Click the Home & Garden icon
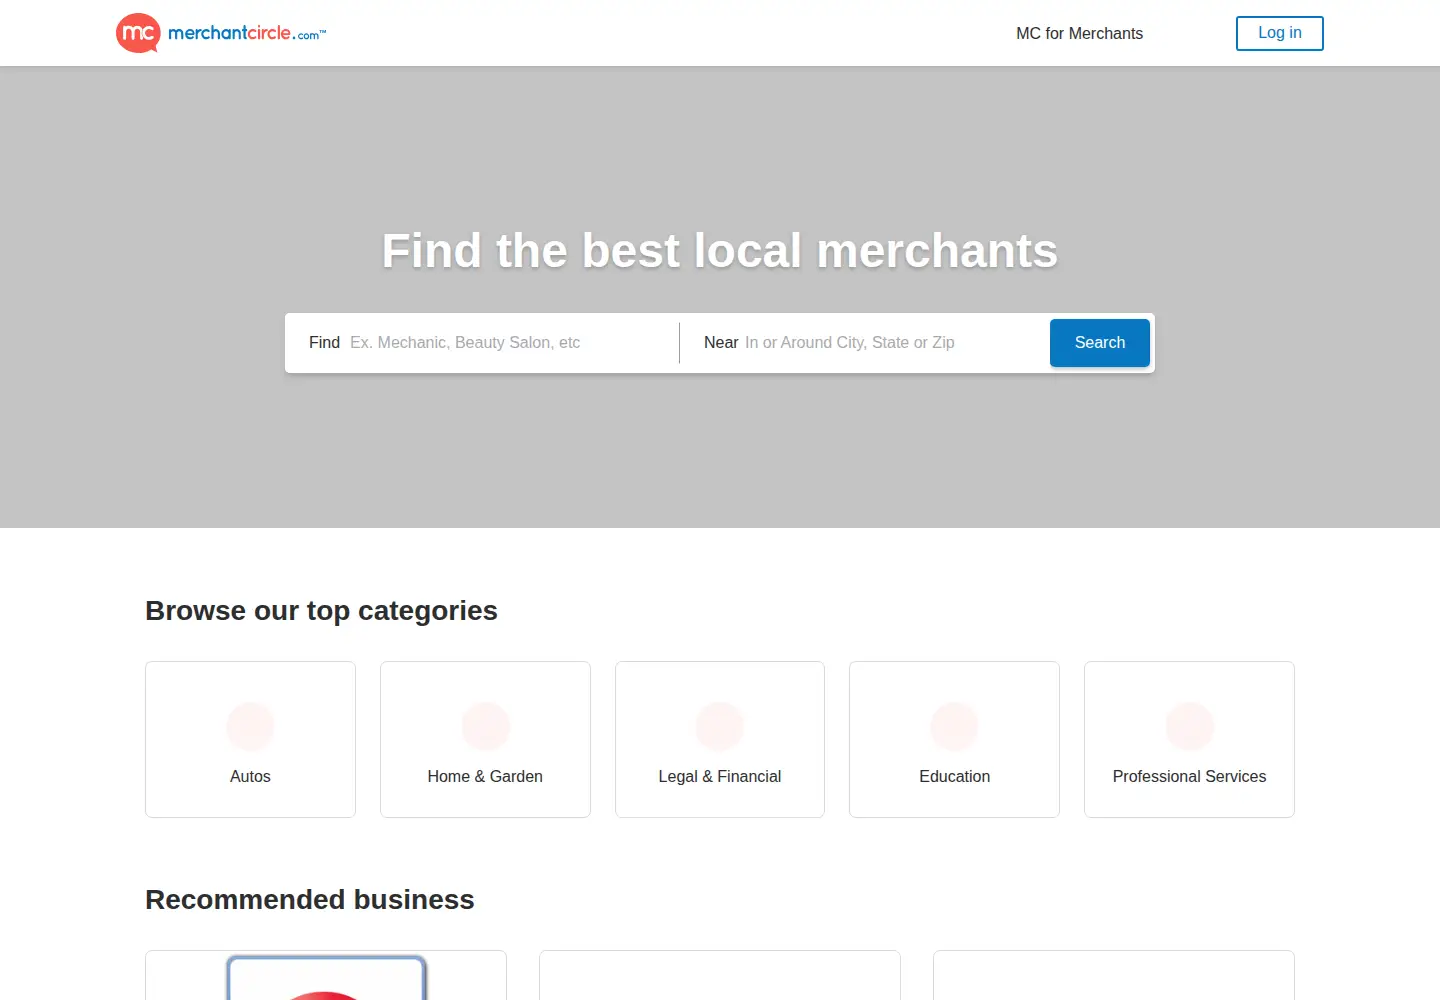1440x1000 pixels. [x=485, y=726]
